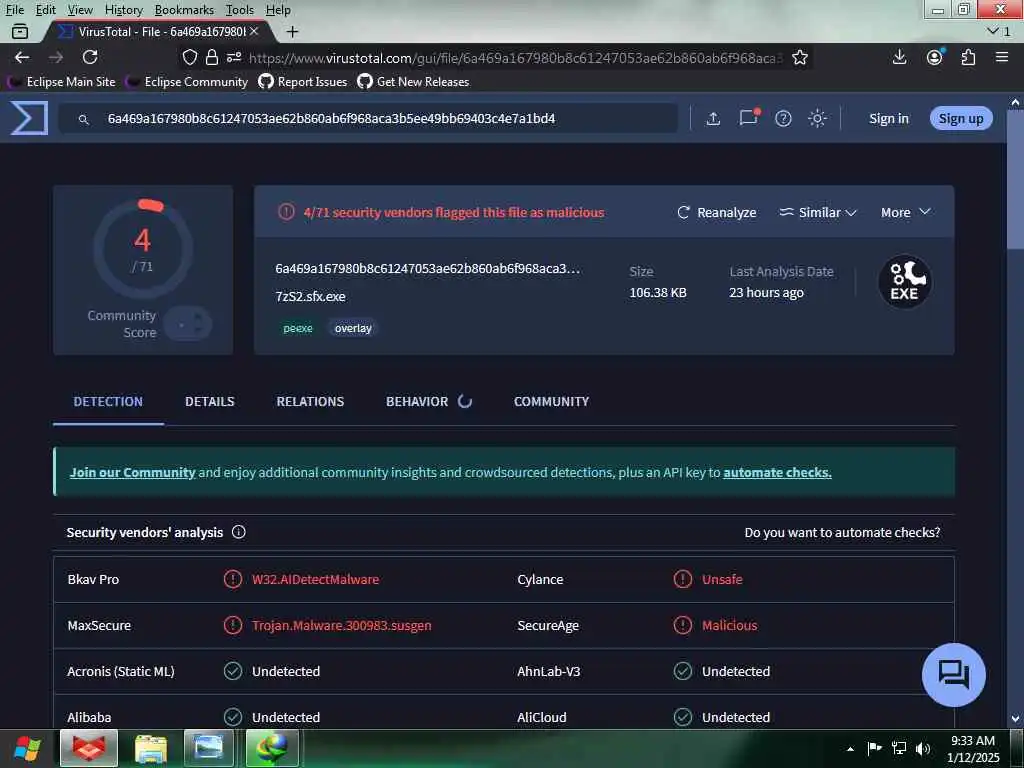Screen dimensions: 1024x768
Task: Open the browser account icon
Action: (935, 57)
